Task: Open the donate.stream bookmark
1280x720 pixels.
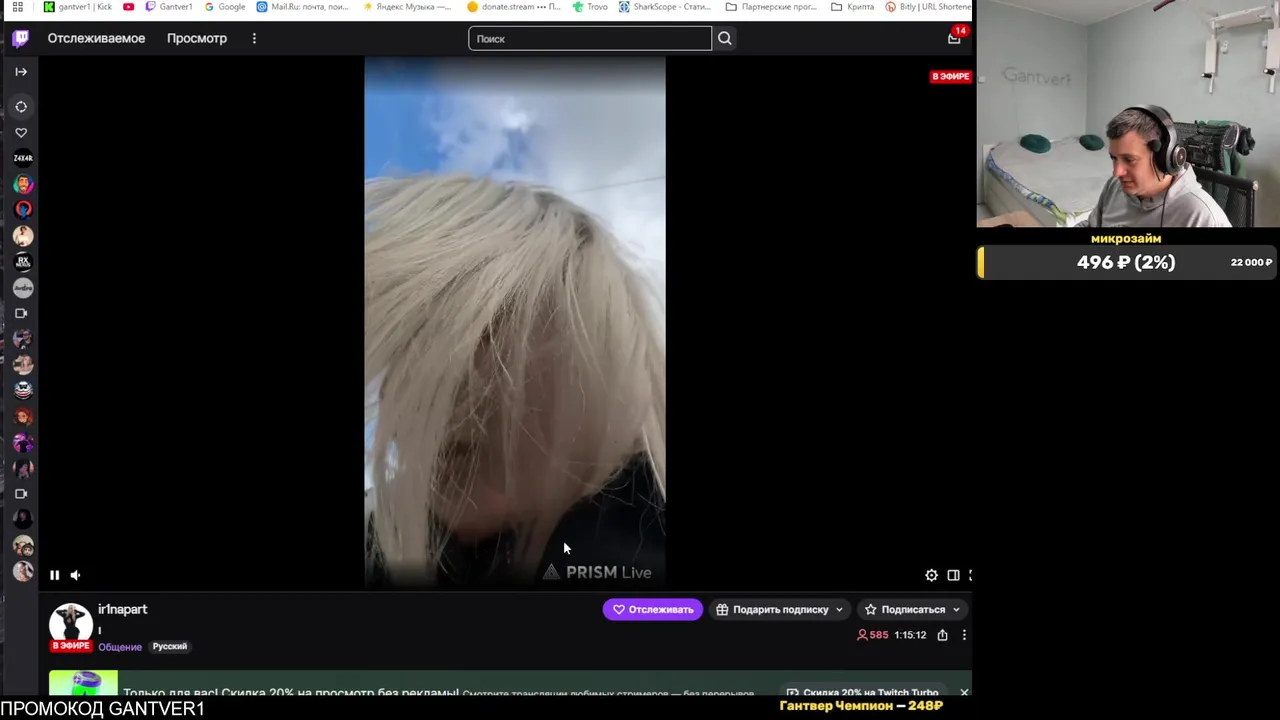Action: point(514,7)
